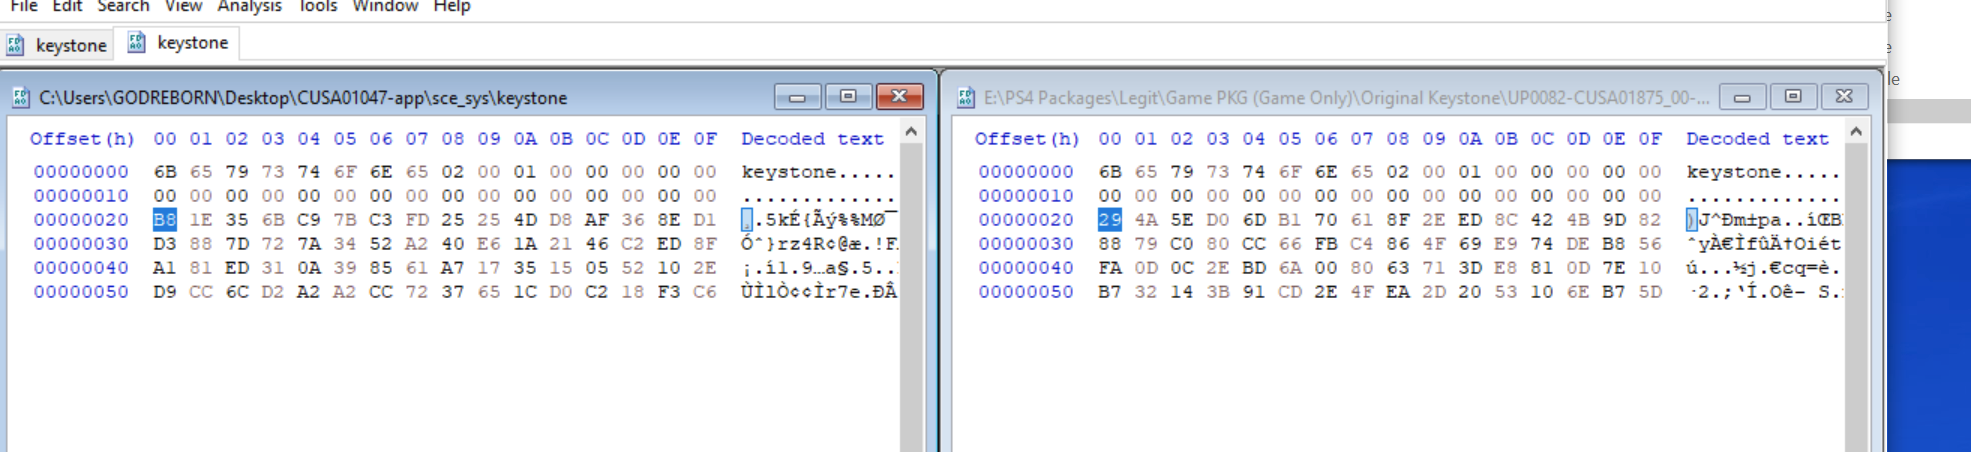The image size is (1971, 452).
Task: Close the PS4 Packages keystone window
Action: coord(1844,96)
